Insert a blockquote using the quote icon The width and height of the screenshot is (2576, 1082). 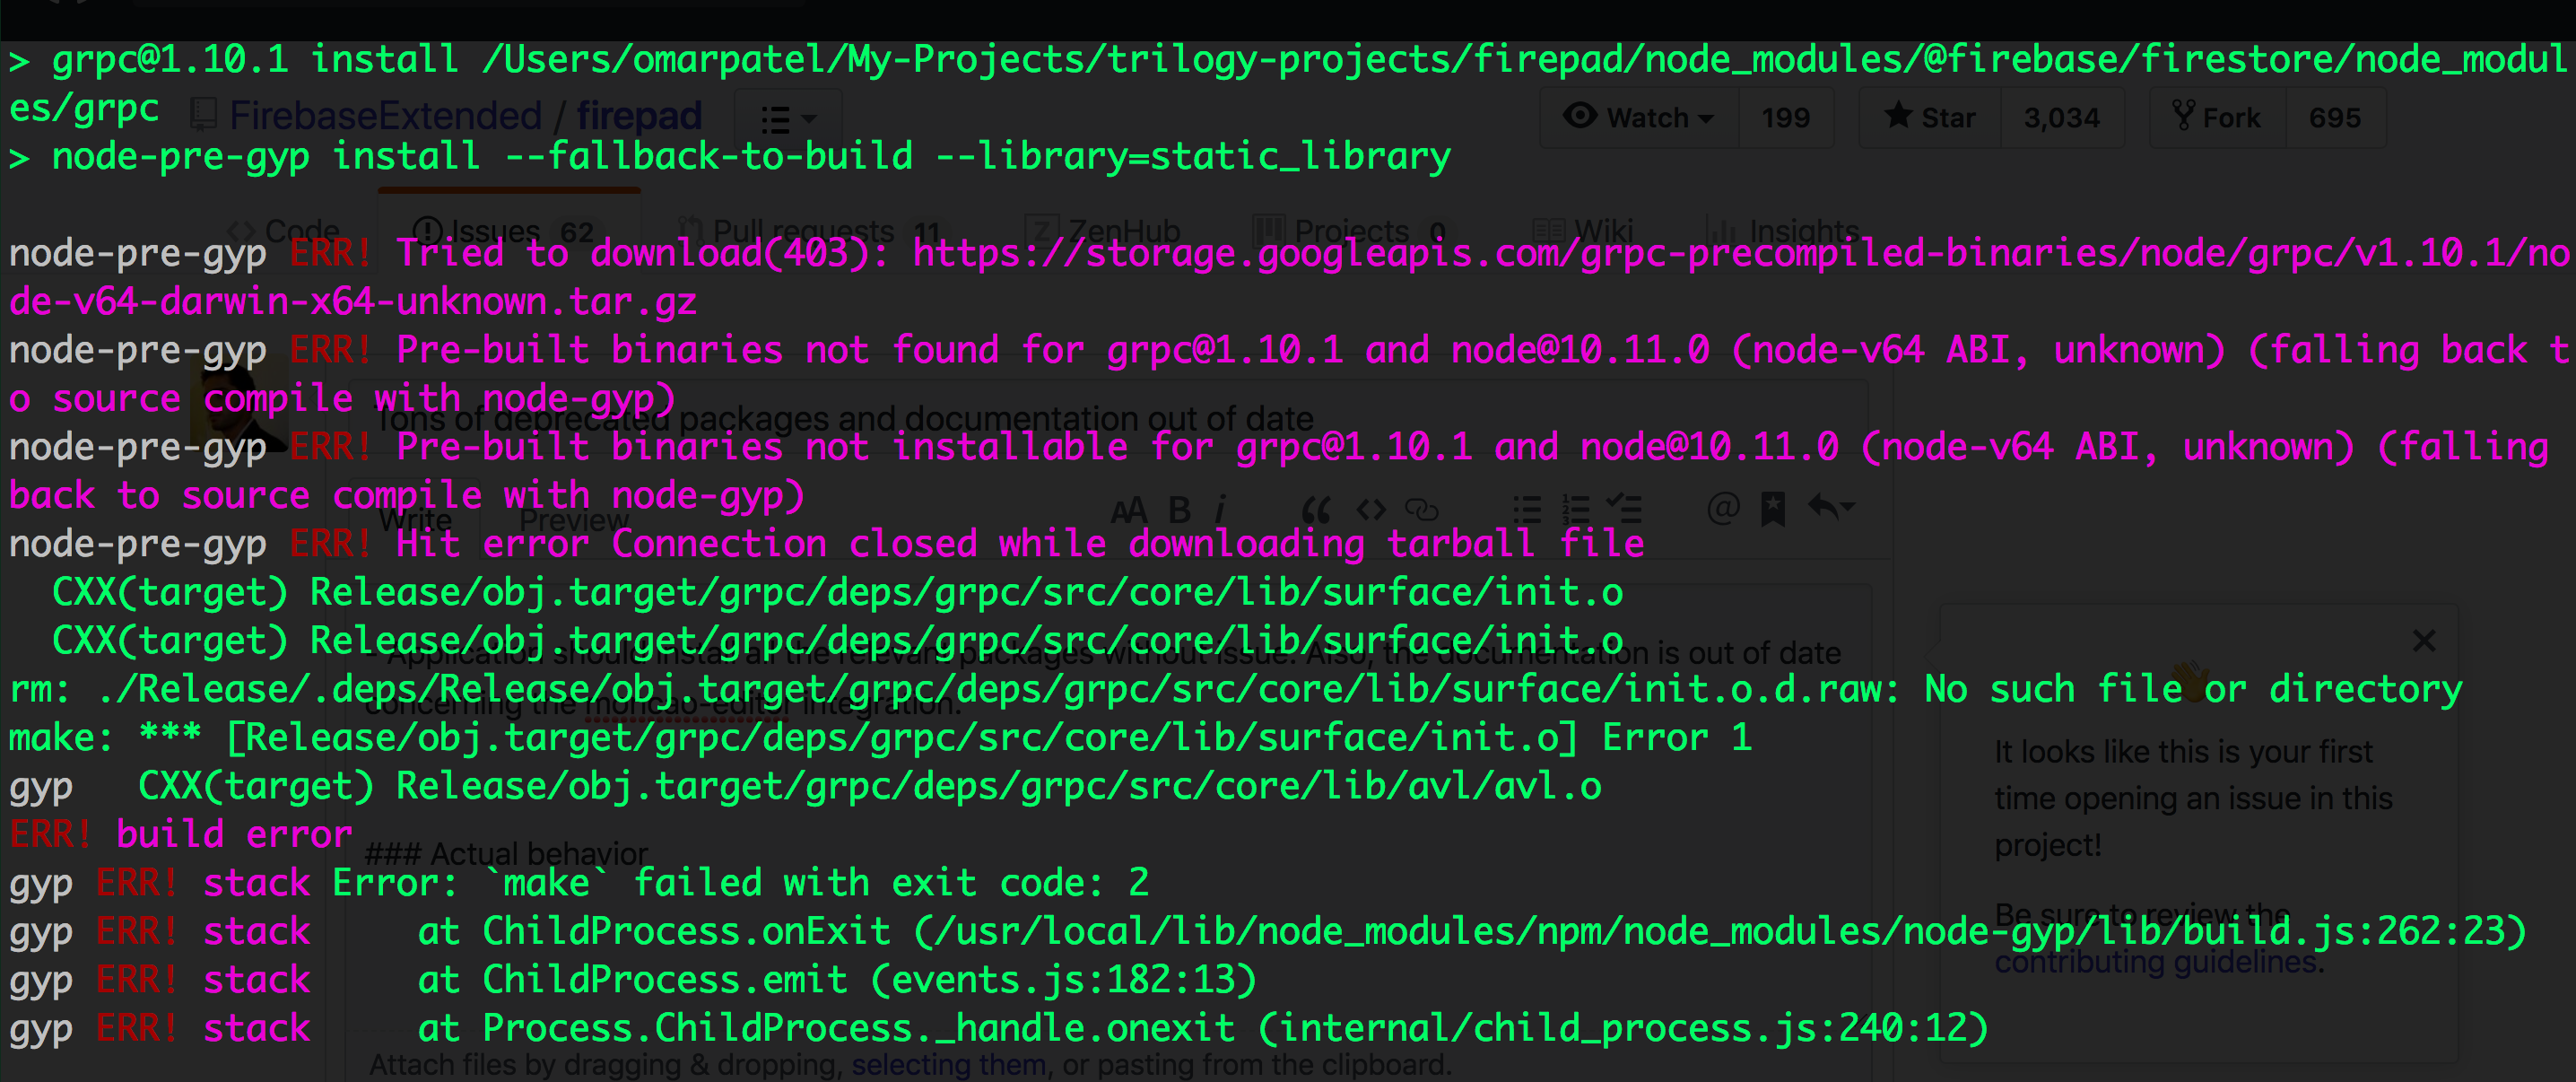1315,508
